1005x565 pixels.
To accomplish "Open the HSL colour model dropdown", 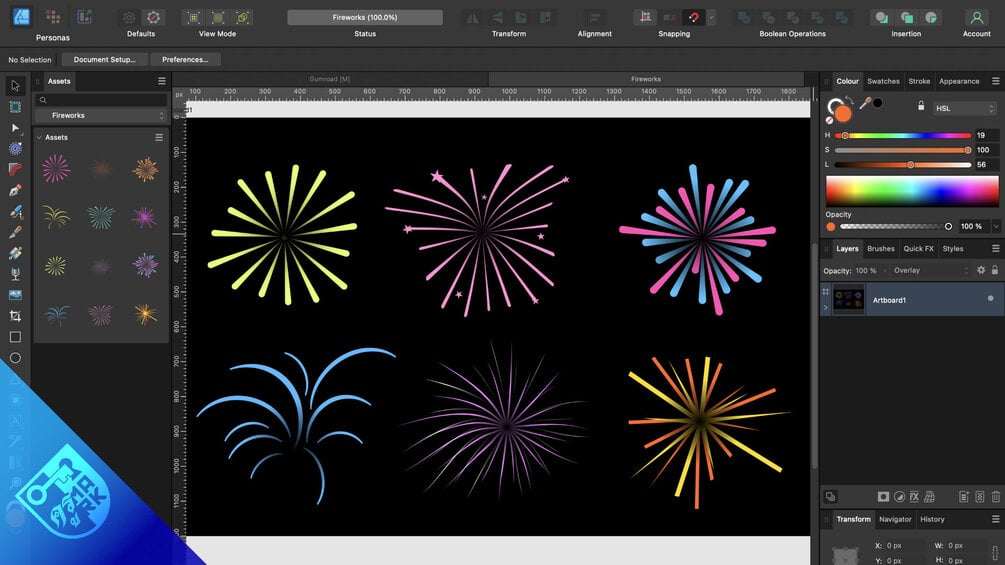I will (x=964, y=108).
